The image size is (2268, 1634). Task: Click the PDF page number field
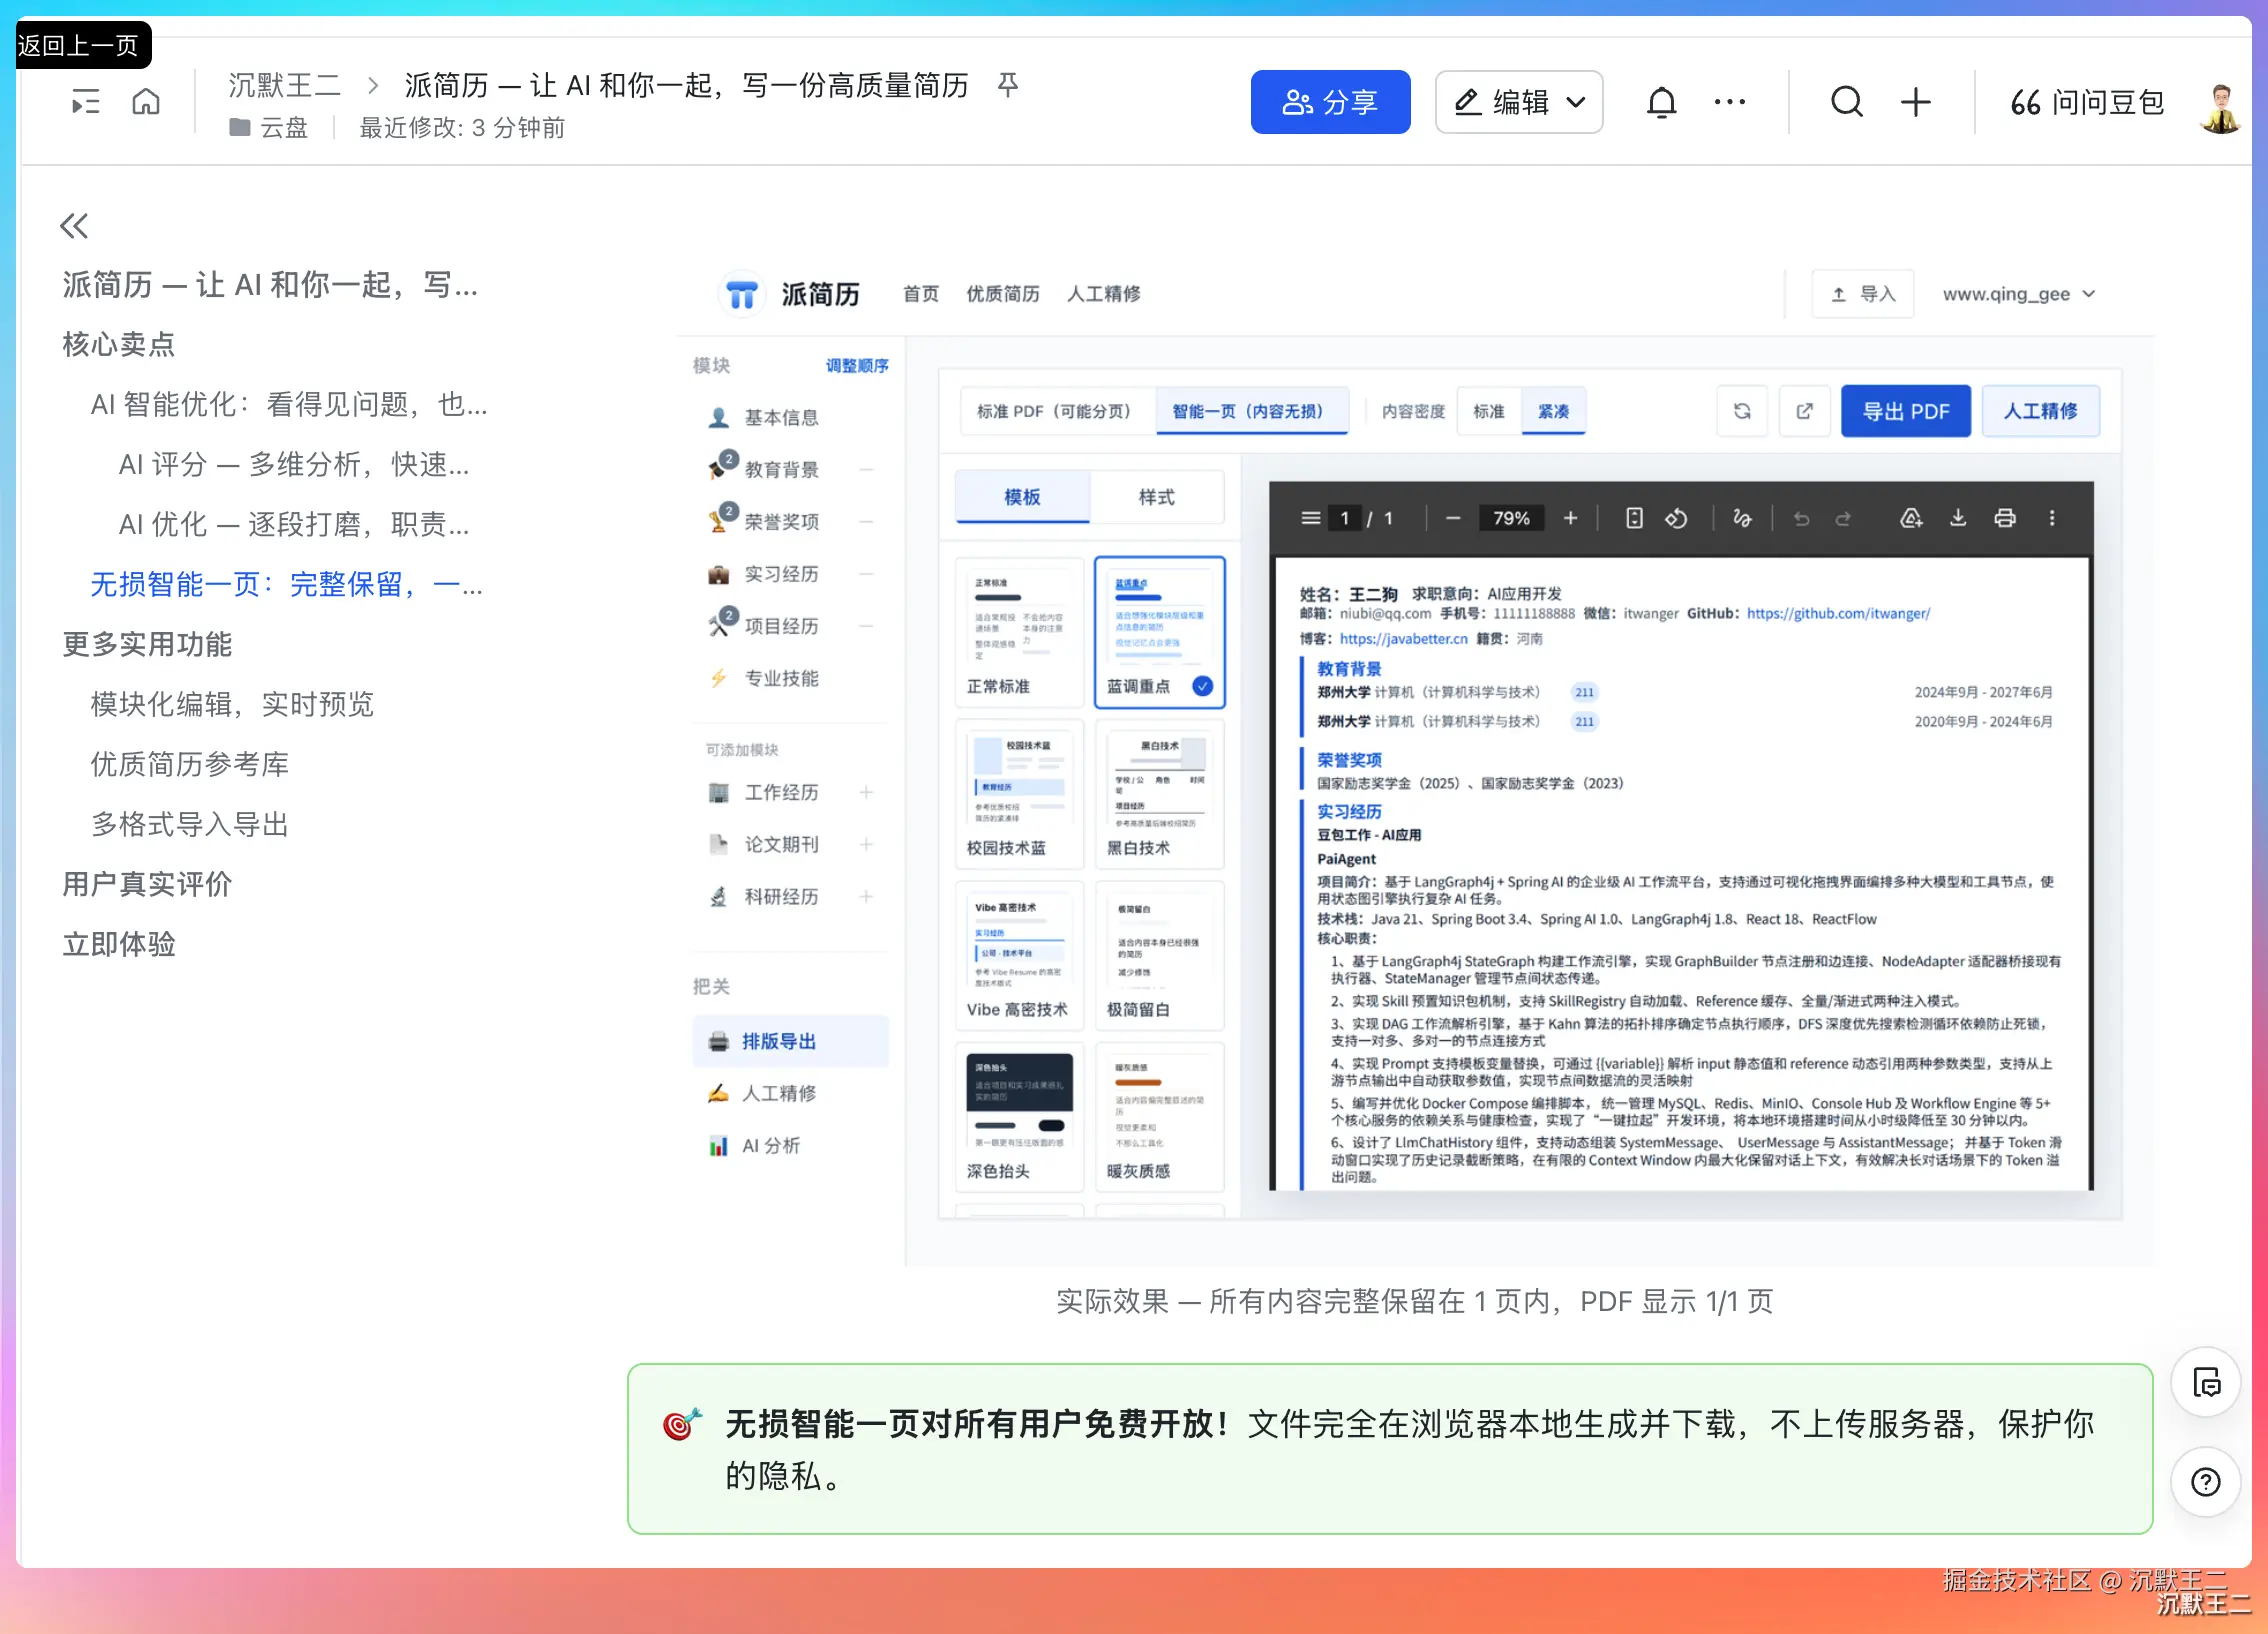pos(1345,518)
